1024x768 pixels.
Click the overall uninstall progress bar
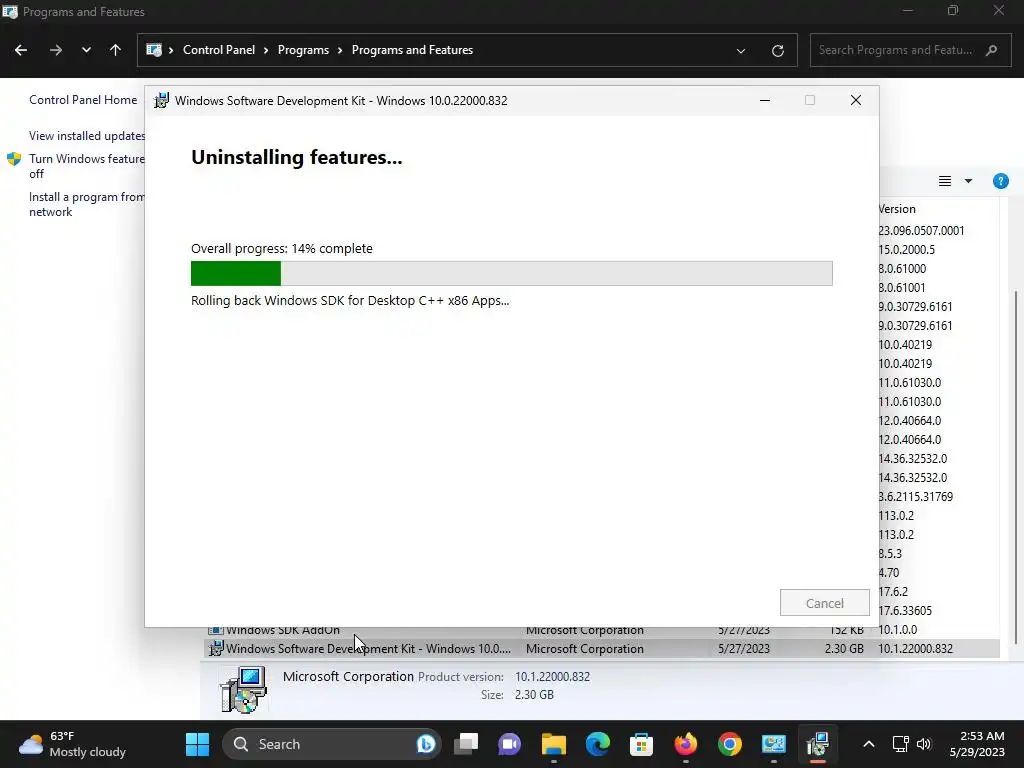click(x=511, y=273)
